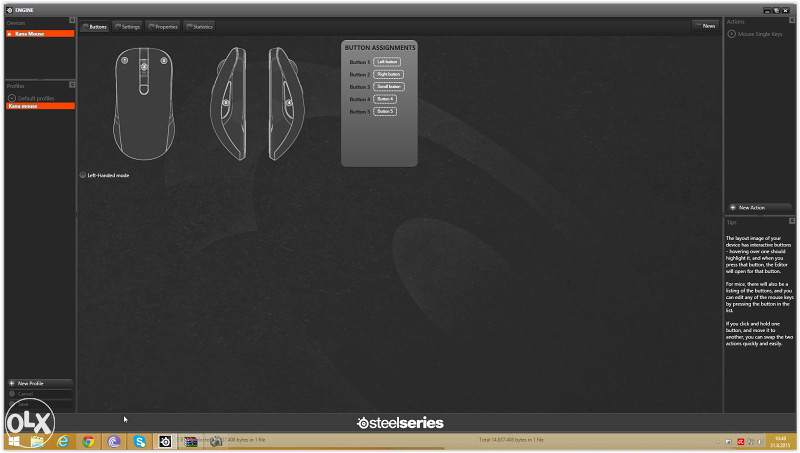The width and height of the screenshot is (800, 453).
Task: Click scroll wheel marker 3 on the mouse
Action: coord(144,67)
